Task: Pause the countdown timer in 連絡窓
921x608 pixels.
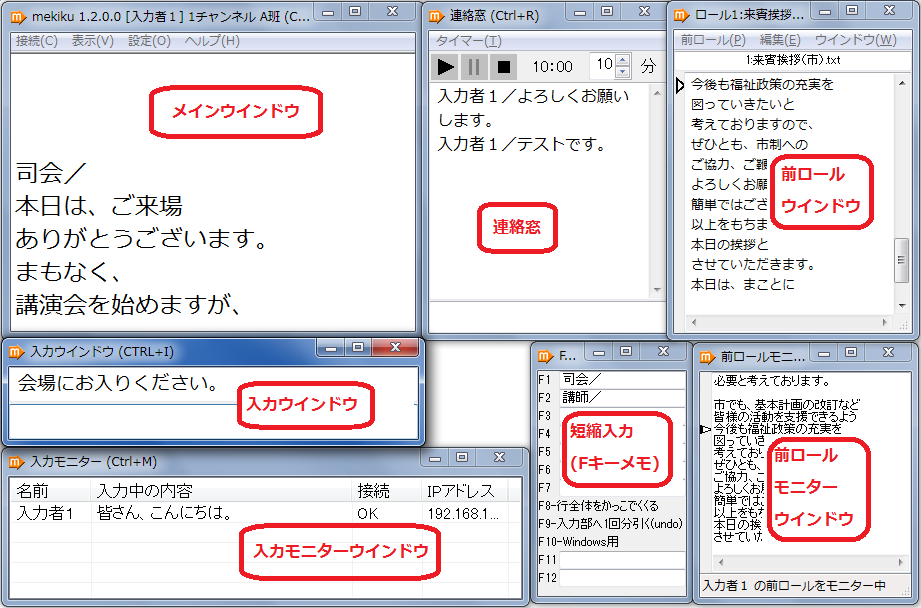Action: [473, 66]
